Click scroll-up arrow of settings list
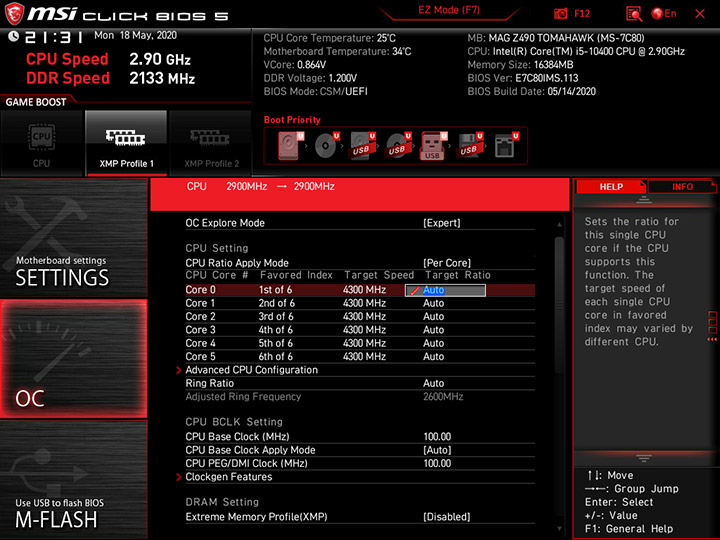 [x=559, y=225]
